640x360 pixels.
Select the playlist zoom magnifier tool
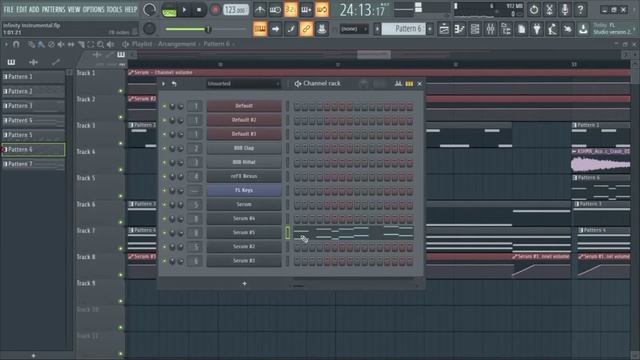(x=100, y=44)
